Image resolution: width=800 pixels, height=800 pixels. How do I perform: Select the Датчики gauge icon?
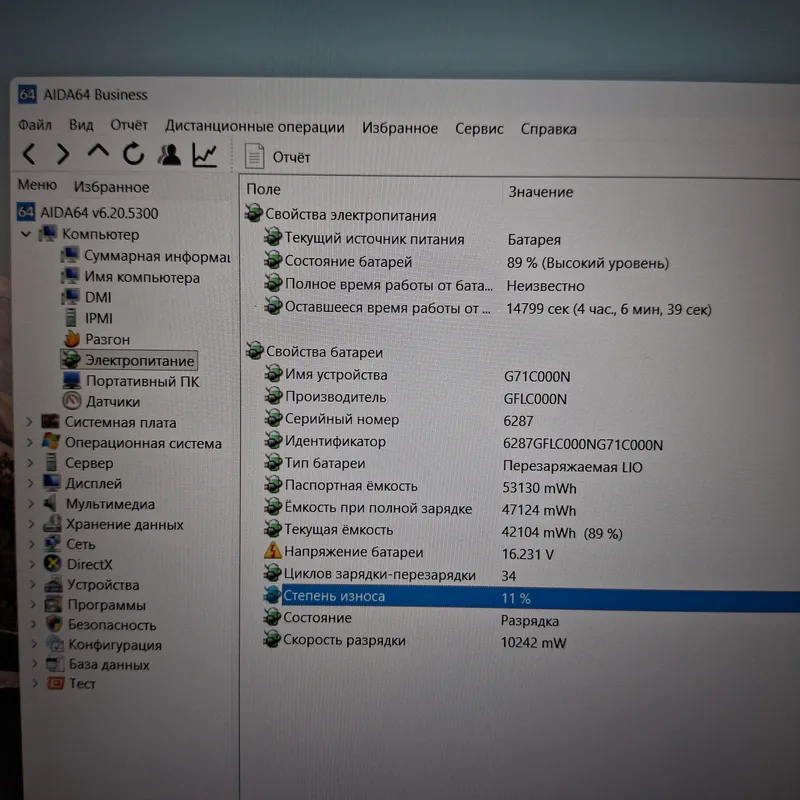pos(72,401)
